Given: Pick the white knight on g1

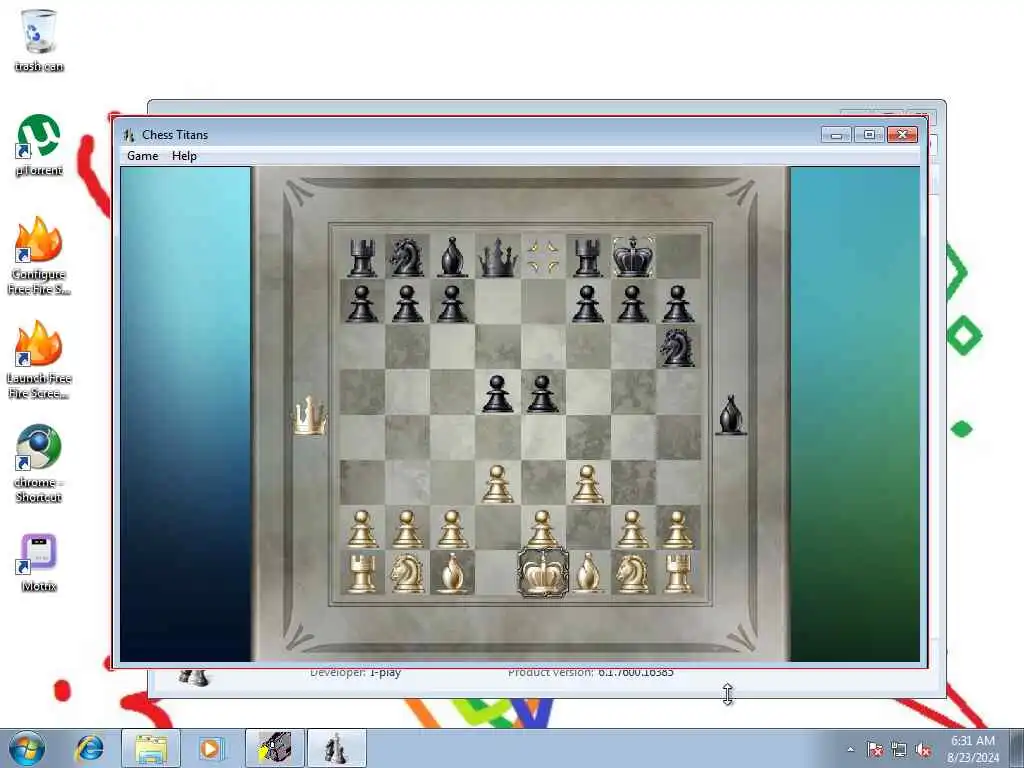Looking at the screenshot, I should pyautogui.click(x=632, y=573).
